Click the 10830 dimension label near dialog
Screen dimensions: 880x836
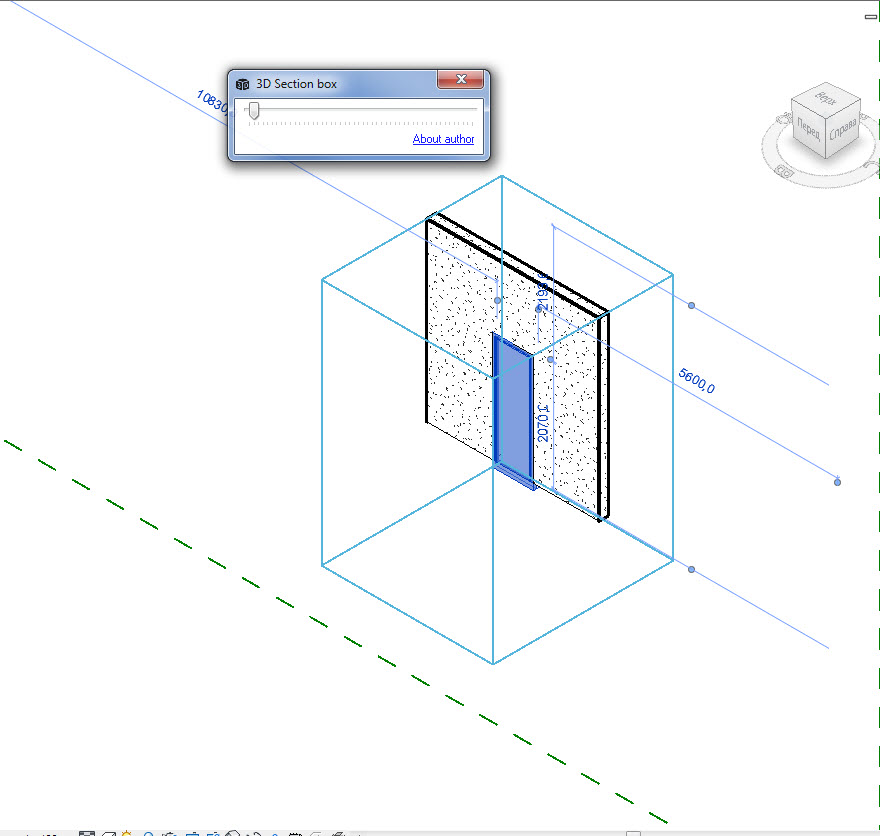212,101
